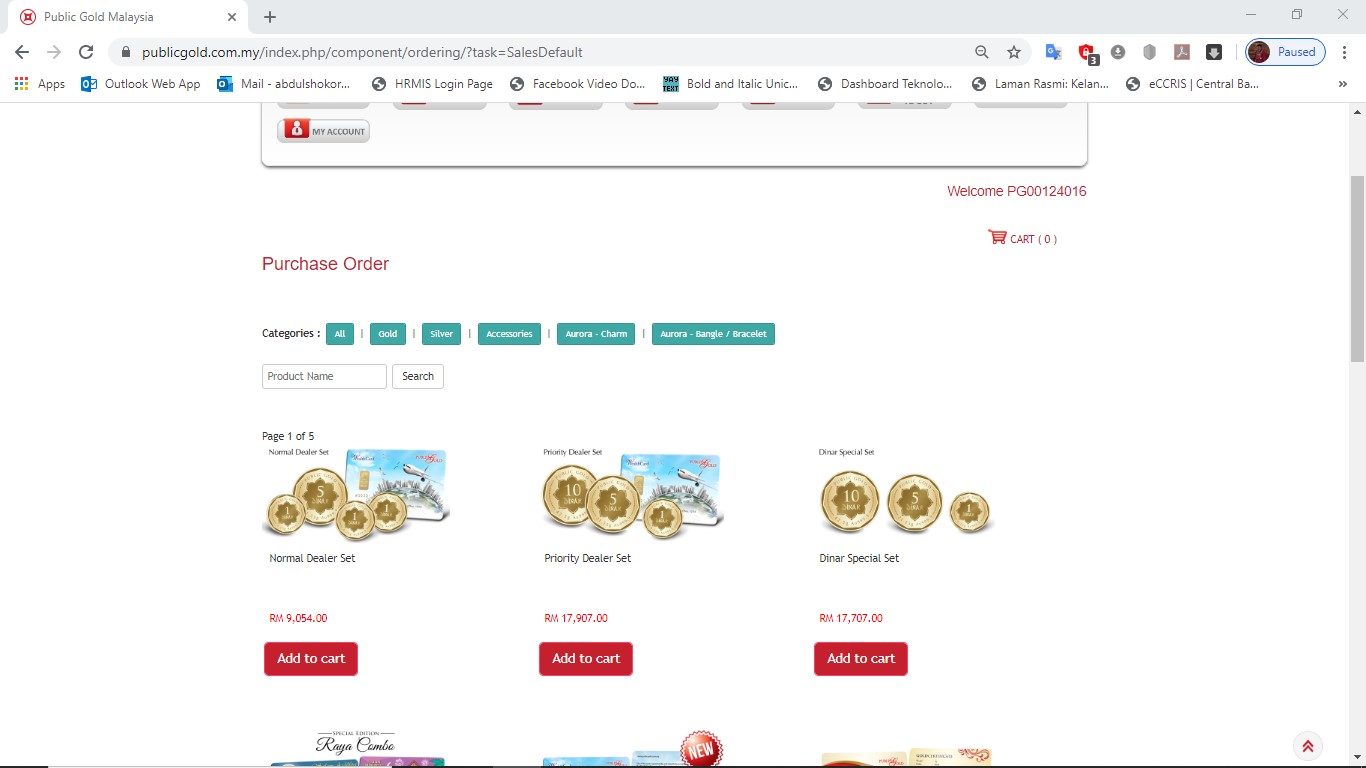Open the Bold and Italic Unic... bookmark
Screen dimensions: 1366x768
click(731, 84)
